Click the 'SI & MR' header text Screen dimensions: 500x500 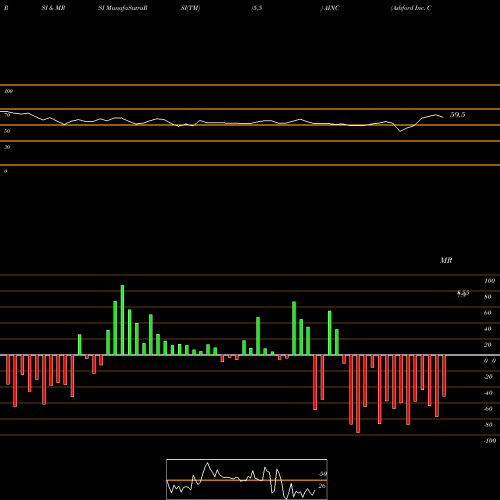tap(53, 8)
